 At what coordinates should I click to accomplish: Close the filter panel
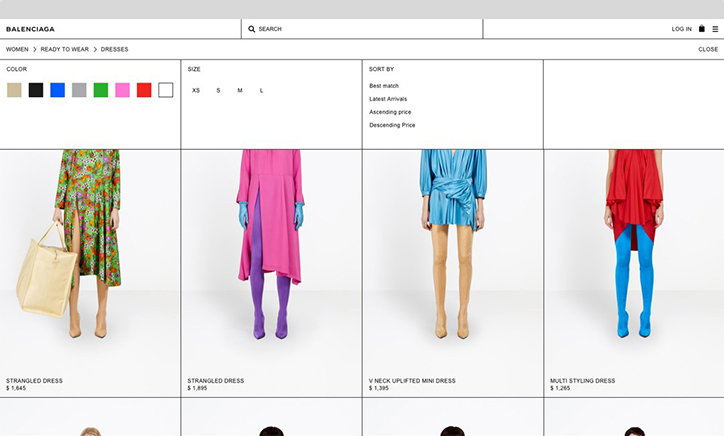708,49
